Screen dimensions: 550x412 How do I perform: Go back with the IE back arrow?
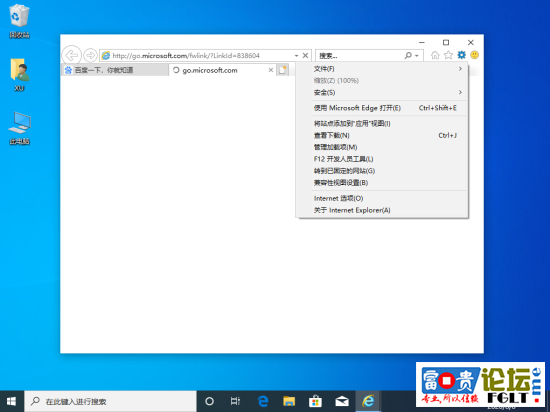pos(72,55)
